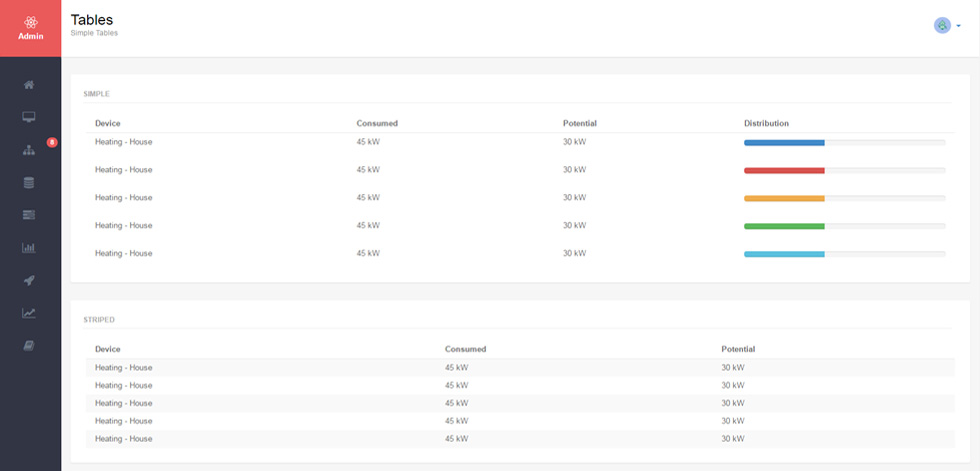Click Distribution column header
Image resolution: width=980 pixels, height=471 pixels.
click(x=766, y=124)
